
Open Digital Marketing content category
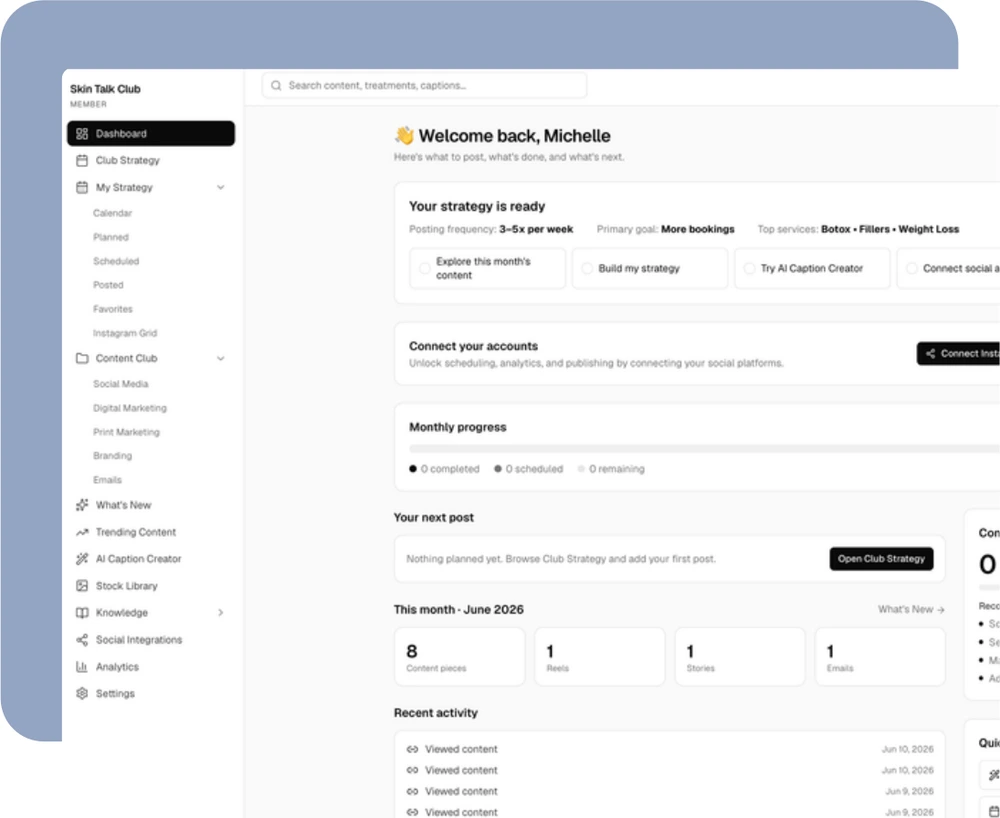tap(129, 408)
